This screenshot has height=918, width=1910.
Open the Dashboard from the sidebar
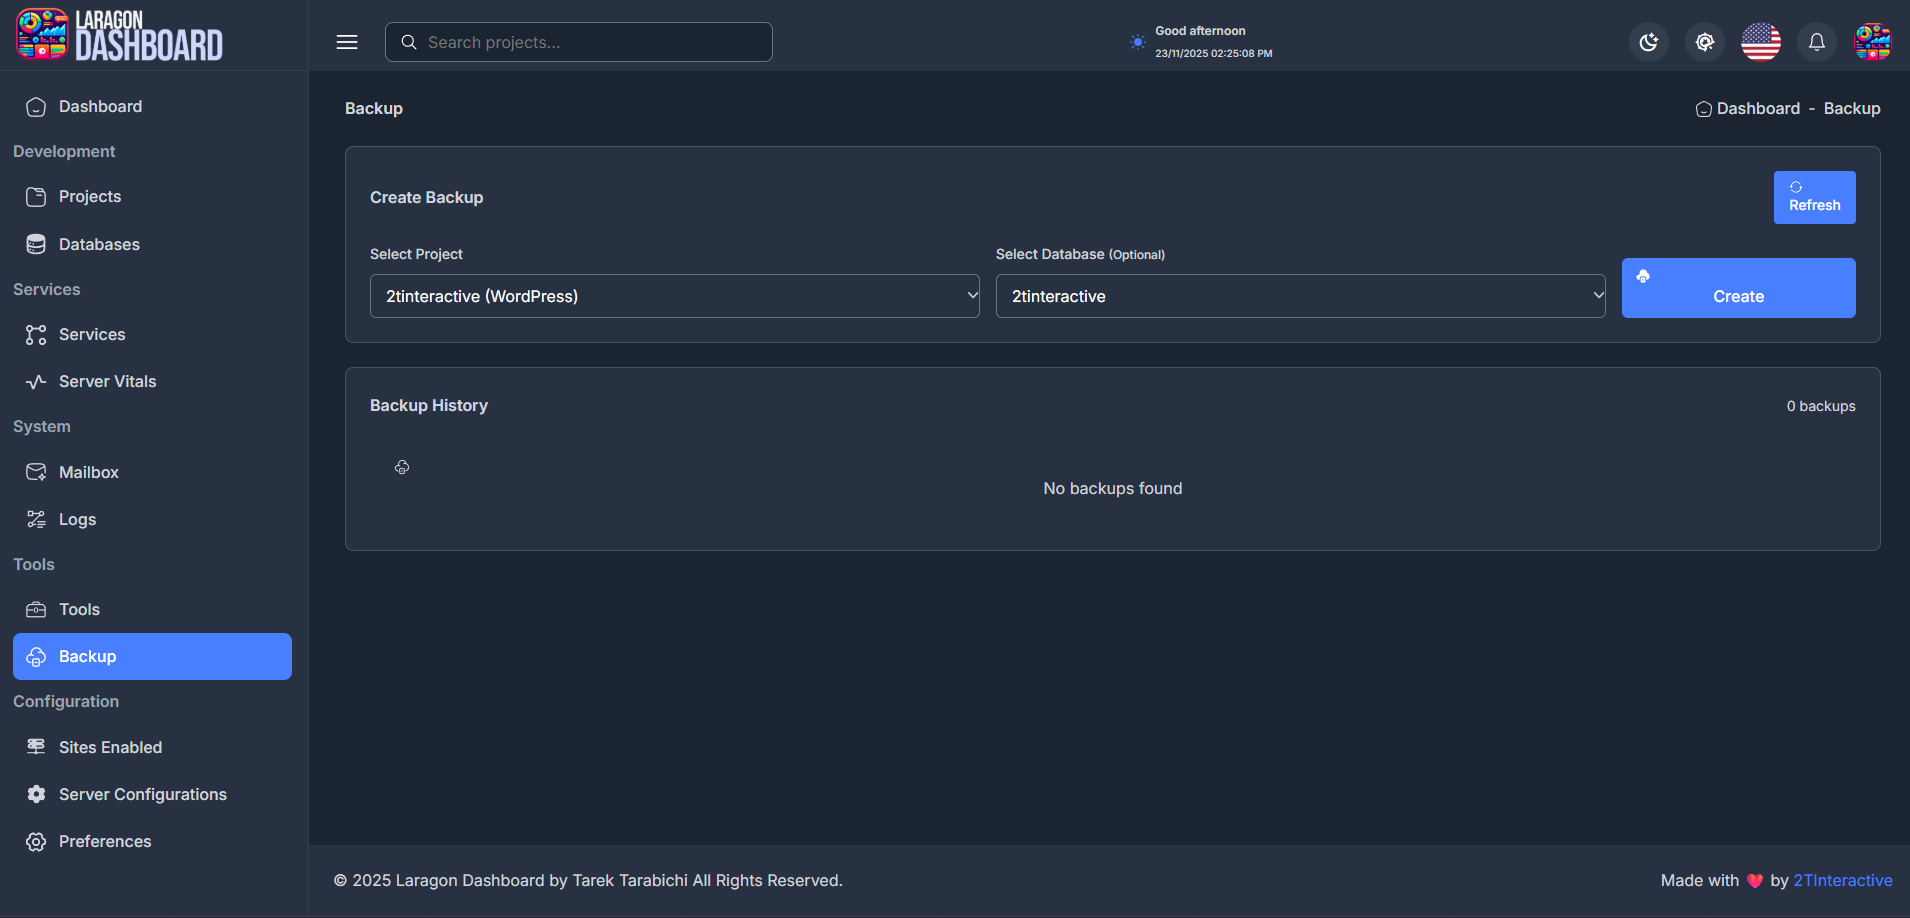[x=100, y=106]
